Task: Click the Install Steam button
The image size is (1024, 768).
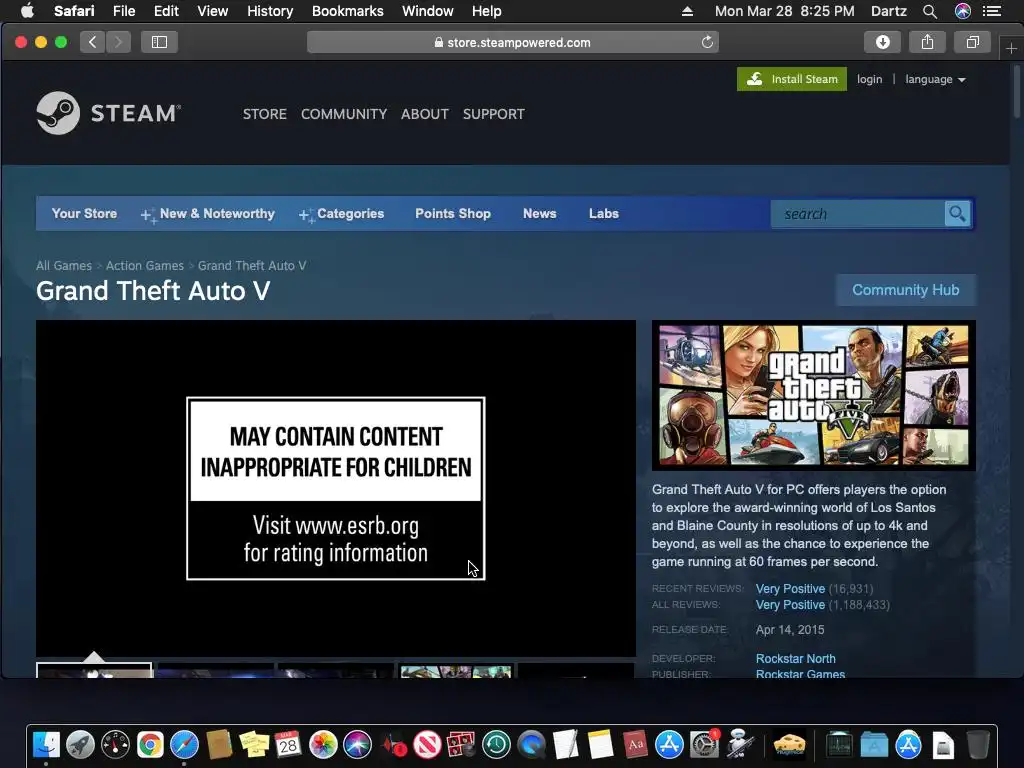Action: (792, 79)
